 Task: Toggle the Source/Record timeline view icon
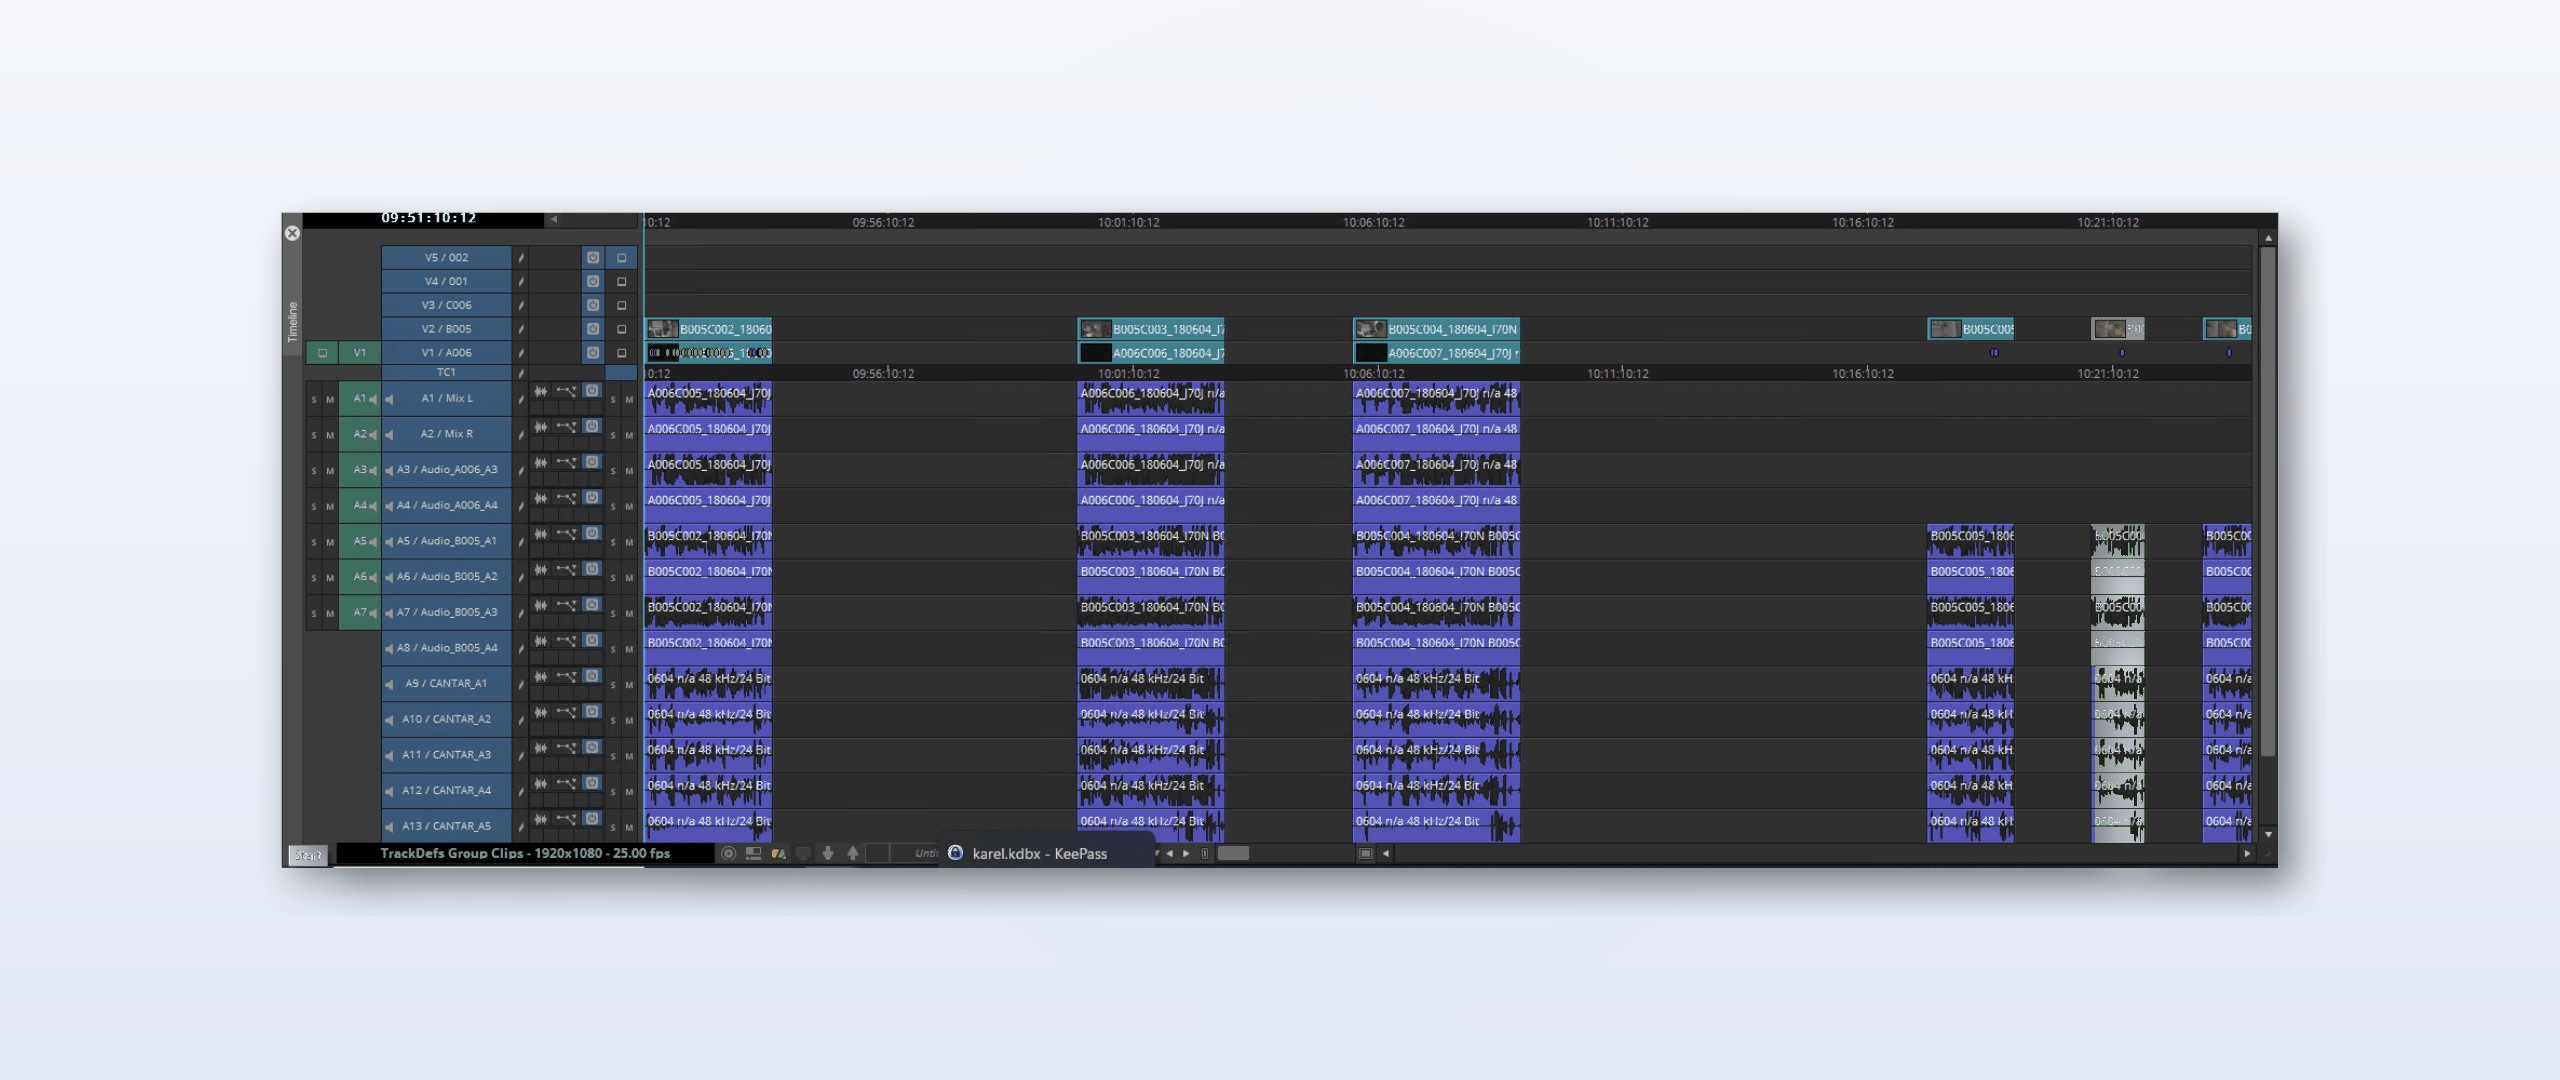pyautogui.click(x=754, y=853)
